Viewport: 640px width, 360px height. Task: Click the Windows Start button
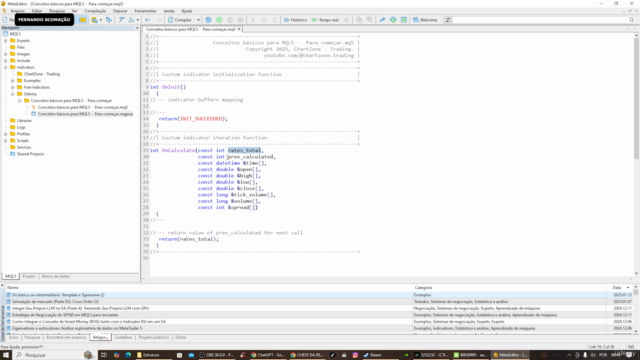(x=6, y=355)
